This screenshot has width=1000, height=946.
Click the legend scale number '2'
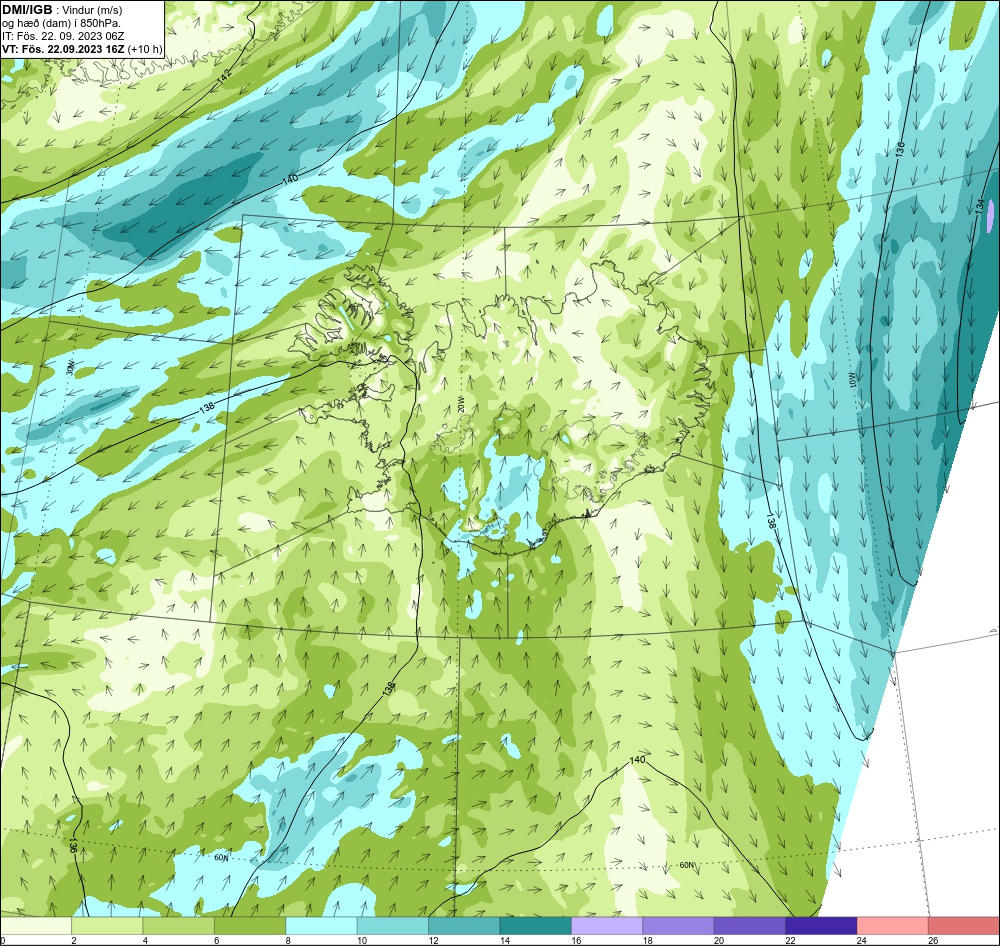pyautogui.click(x=74, y=940)
